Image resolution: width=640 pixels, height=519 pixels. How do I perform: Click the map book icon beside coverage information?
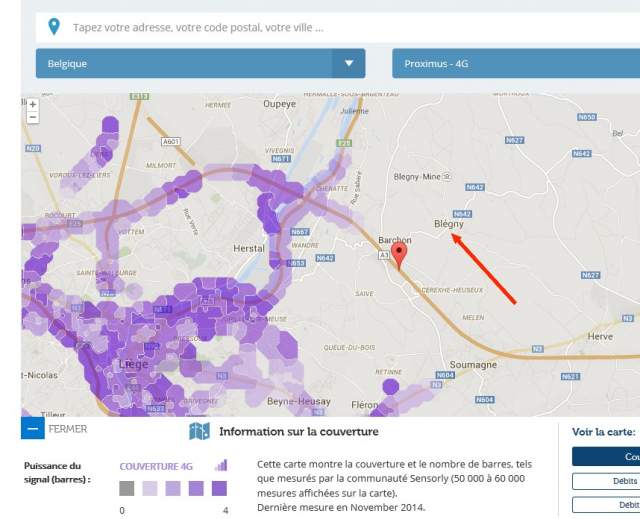[200, 431]
